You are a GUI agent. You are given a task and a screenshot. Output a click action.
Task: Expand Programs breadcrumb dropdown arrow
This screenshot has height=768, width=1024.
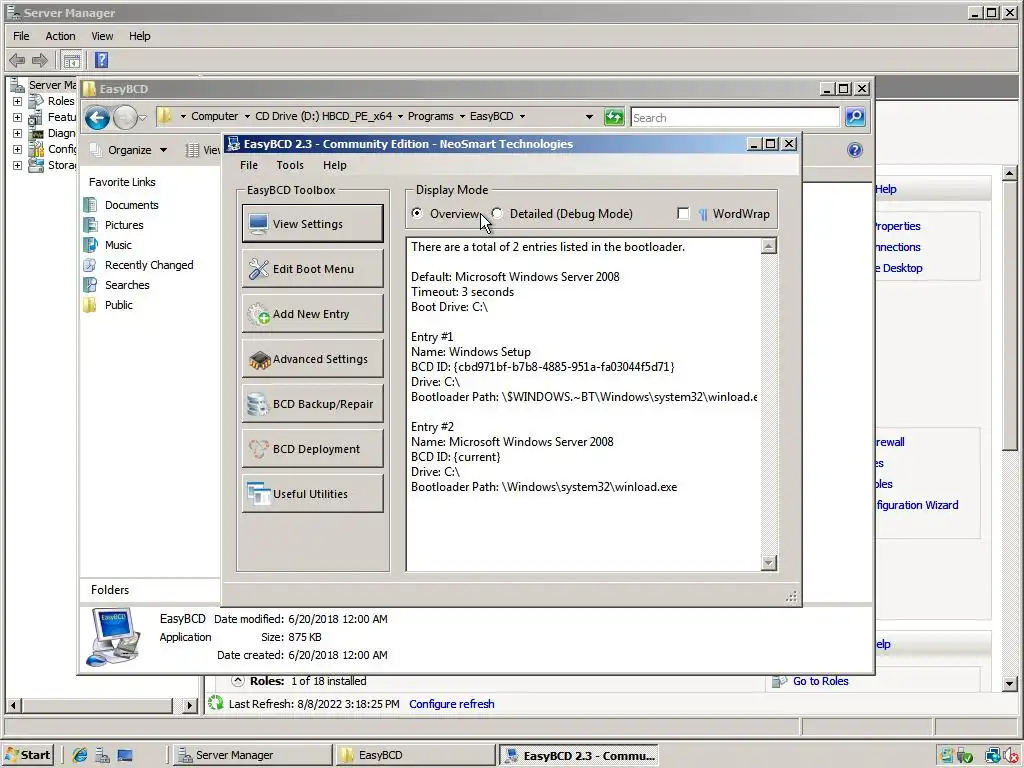point(462,116)
